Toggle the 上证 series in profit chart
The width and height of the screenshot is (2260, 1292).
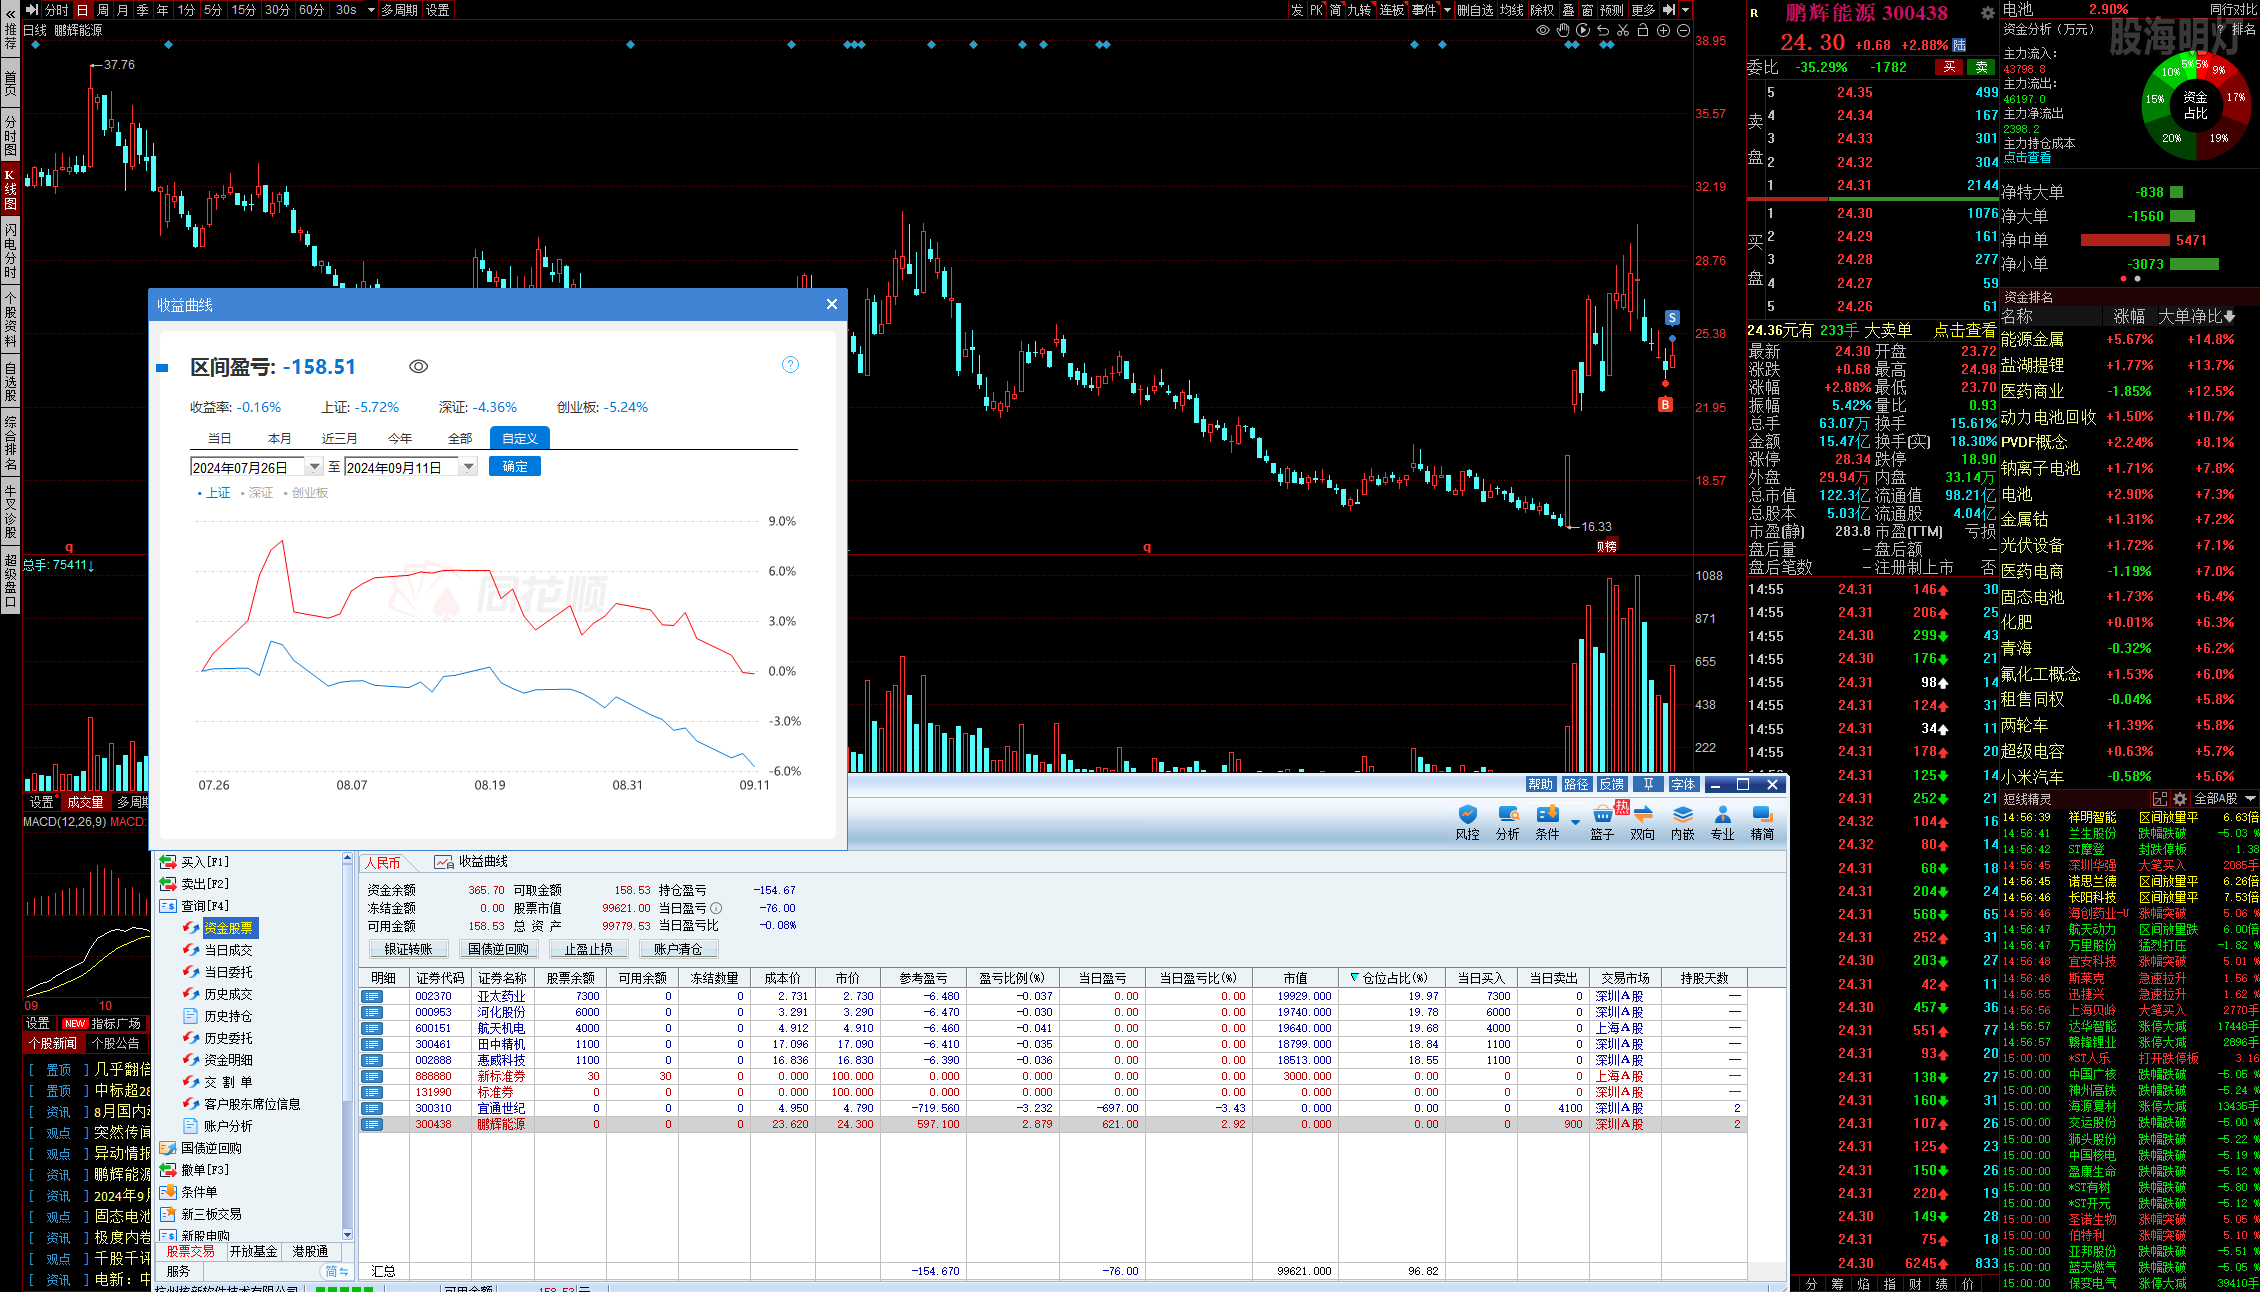pos(214,493)
